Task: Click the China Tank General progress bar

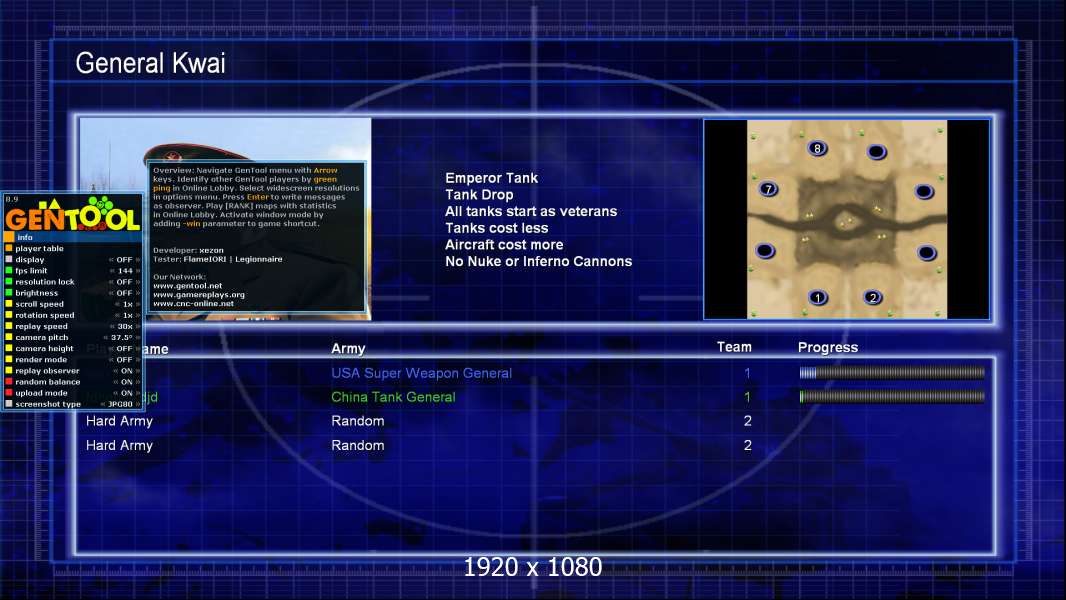Action: [892, 396]
